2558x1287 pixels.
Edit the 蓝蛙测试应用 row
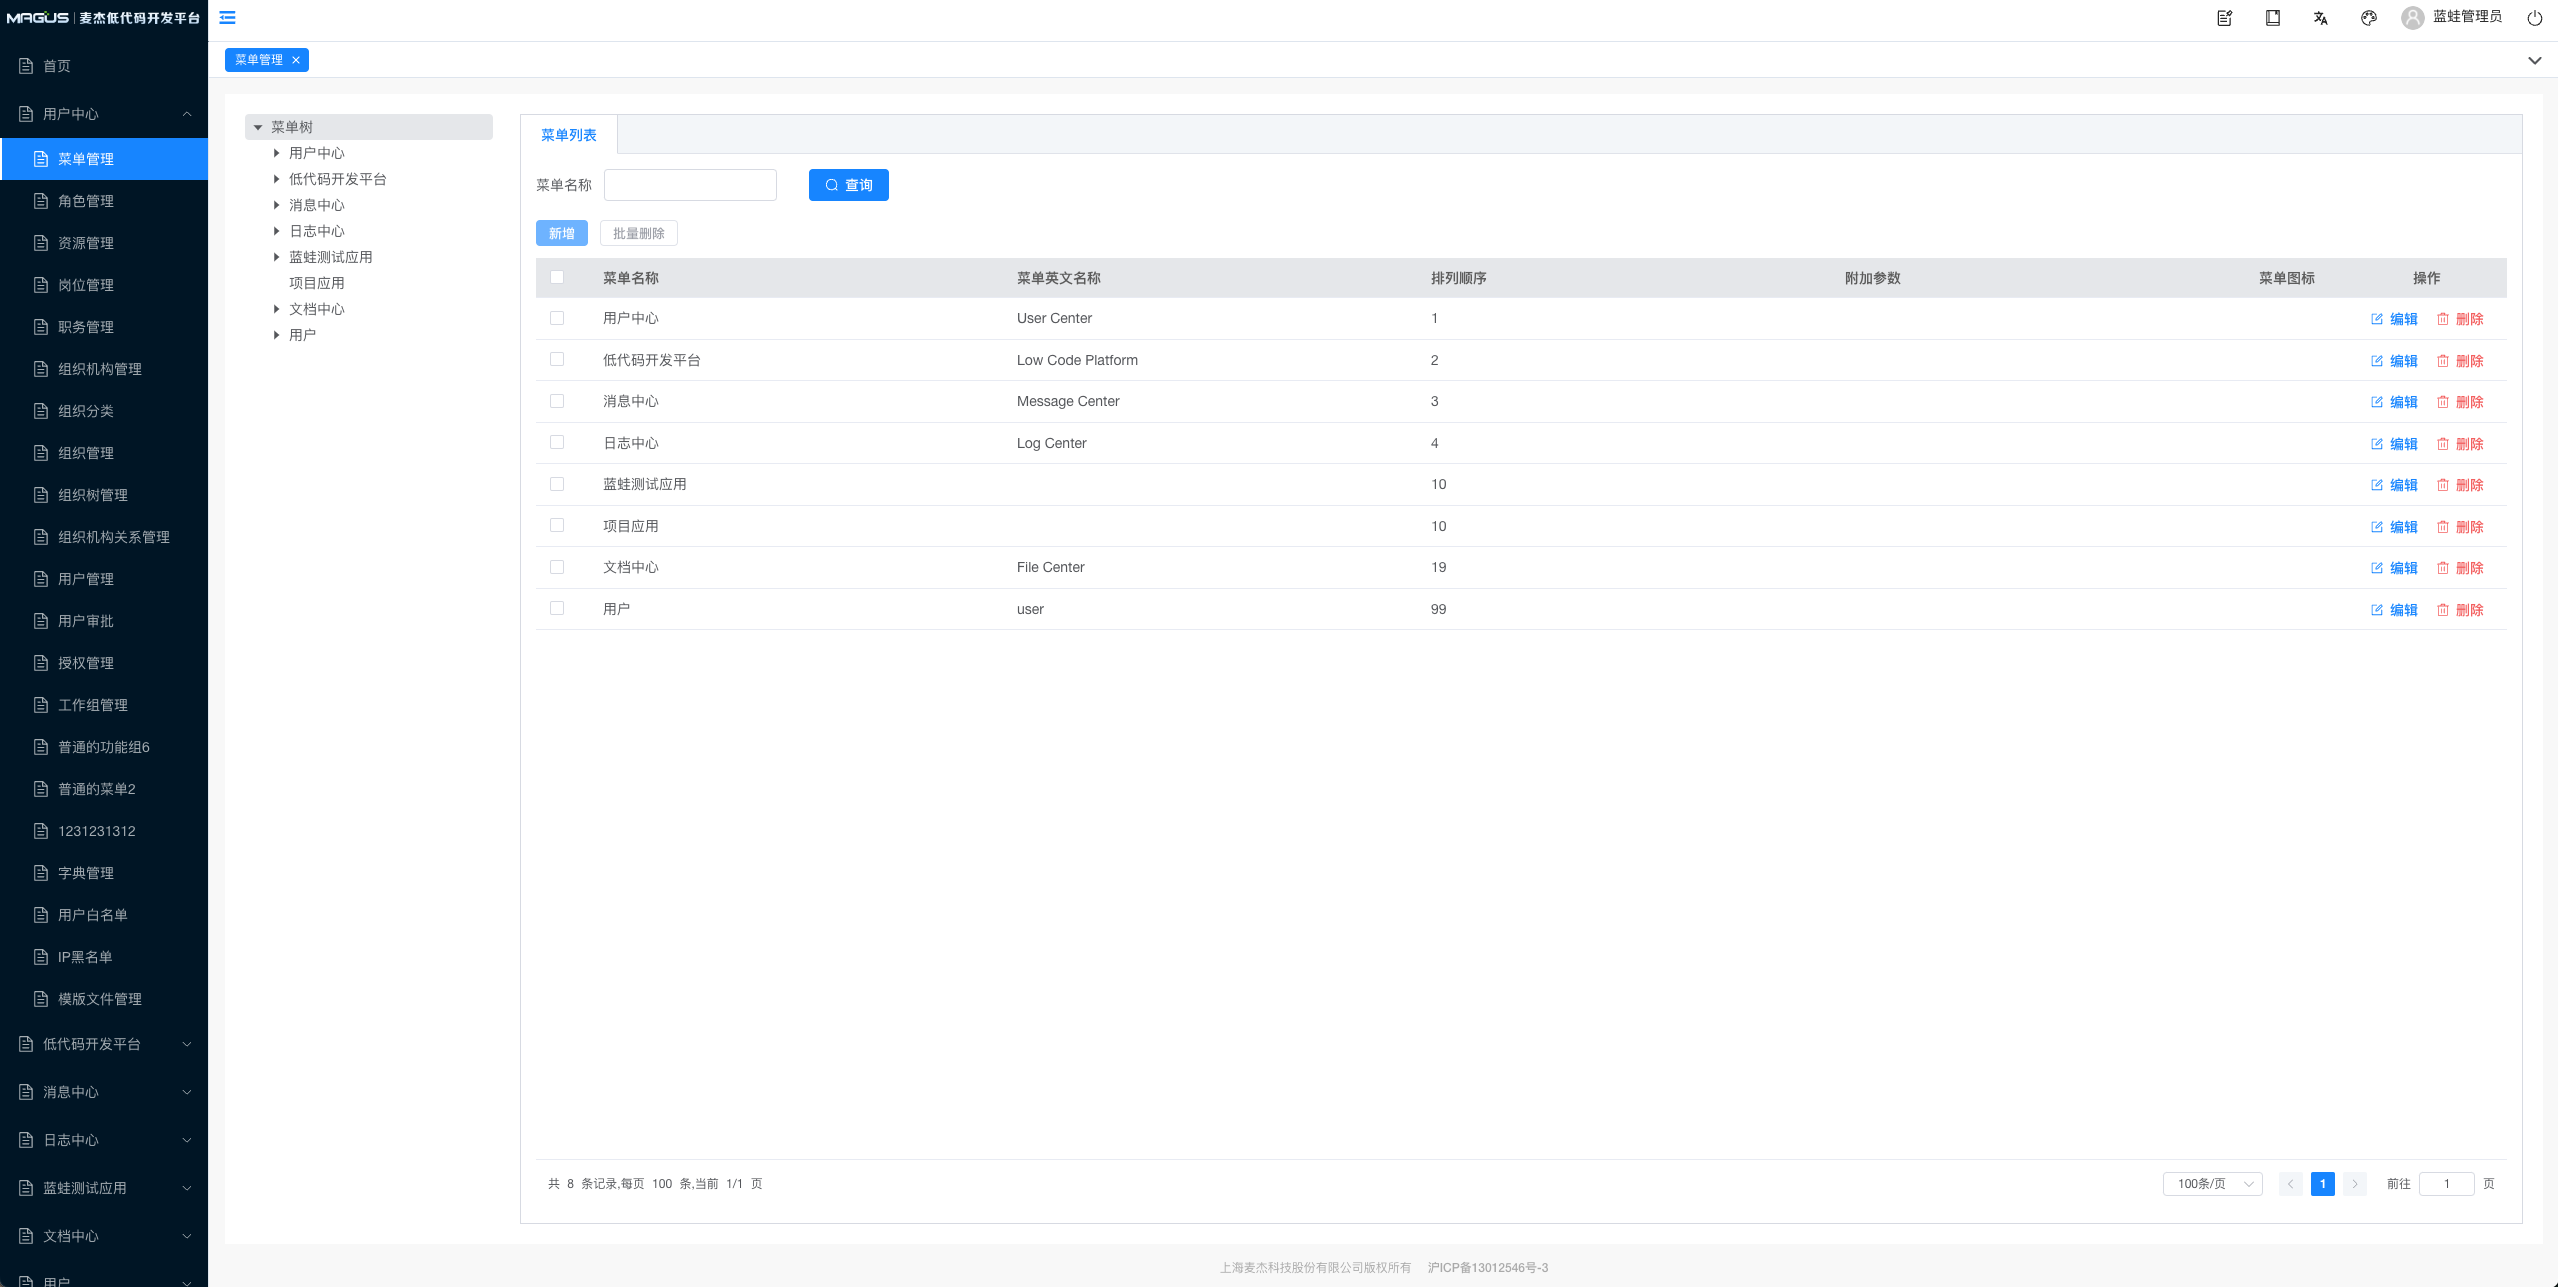click(x=2394, y=485)
